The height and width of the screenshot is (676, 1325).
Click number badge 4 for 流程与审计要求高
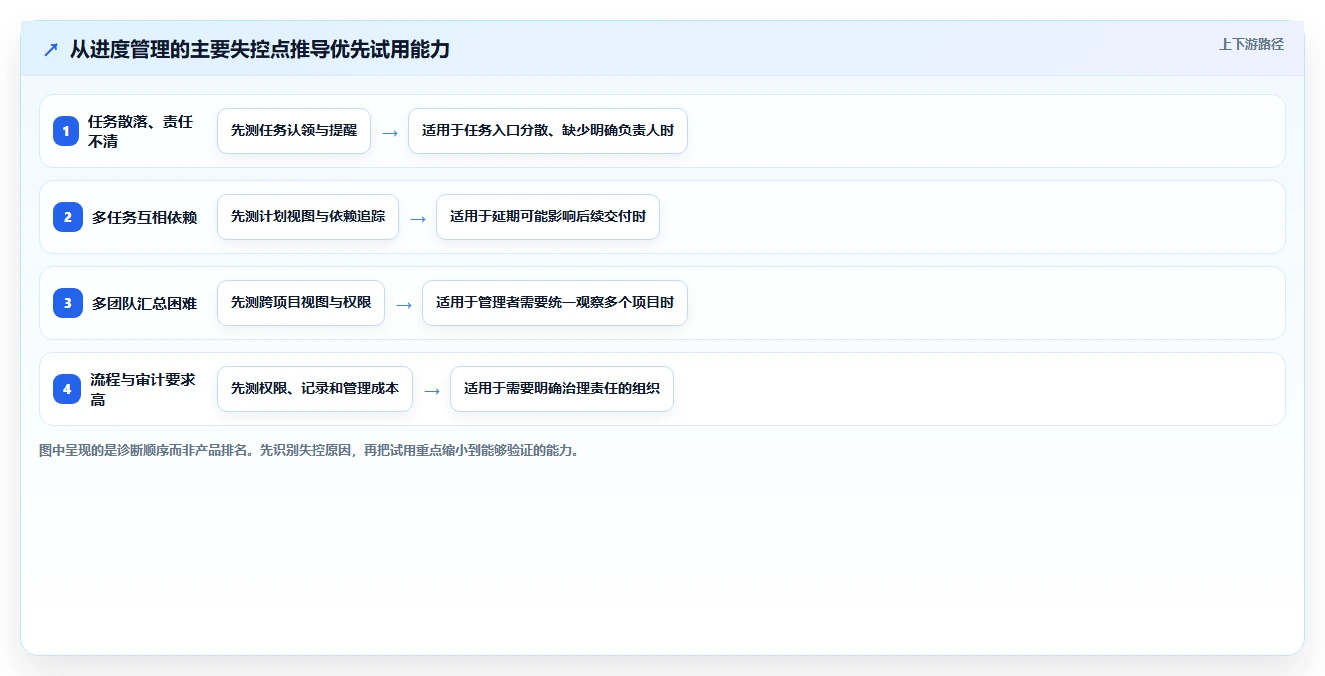[x=66, y=389]
